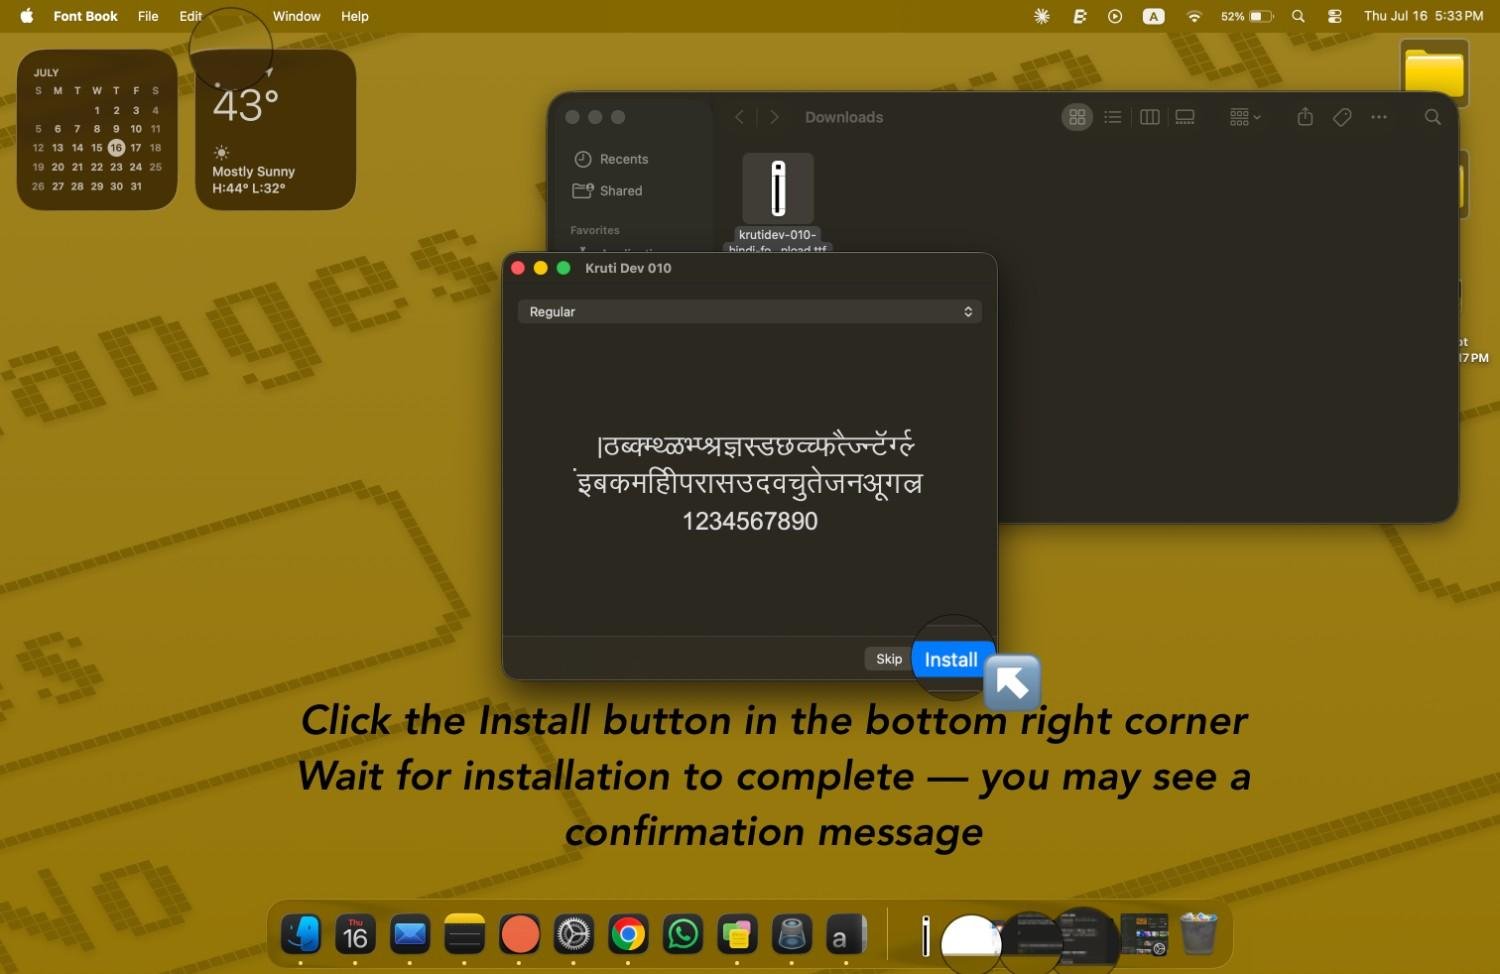Click the 52% battery indicator
The height and width of the screenshot is (974, 1500).
[x=1247, y=16]
